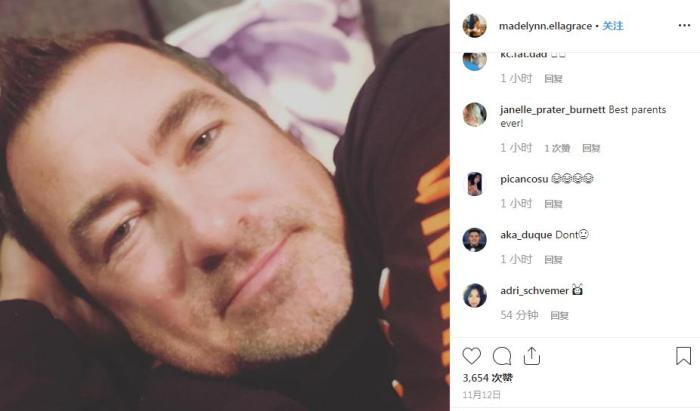This screenshot has height=411, width=700.
Task: View the 1 次赞 like count on janelle's comment
Action: click(557, 148)
